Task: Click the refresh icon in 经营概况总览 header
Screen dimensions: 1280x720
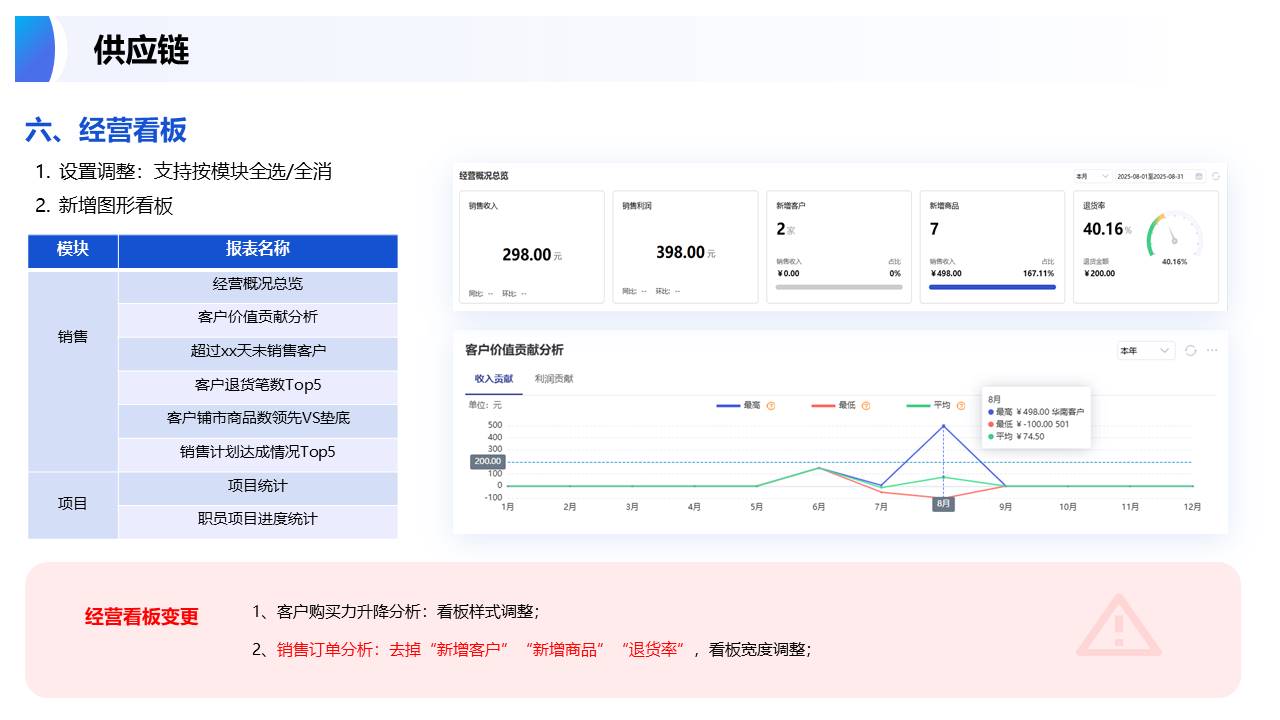Action: (1216, 176)
